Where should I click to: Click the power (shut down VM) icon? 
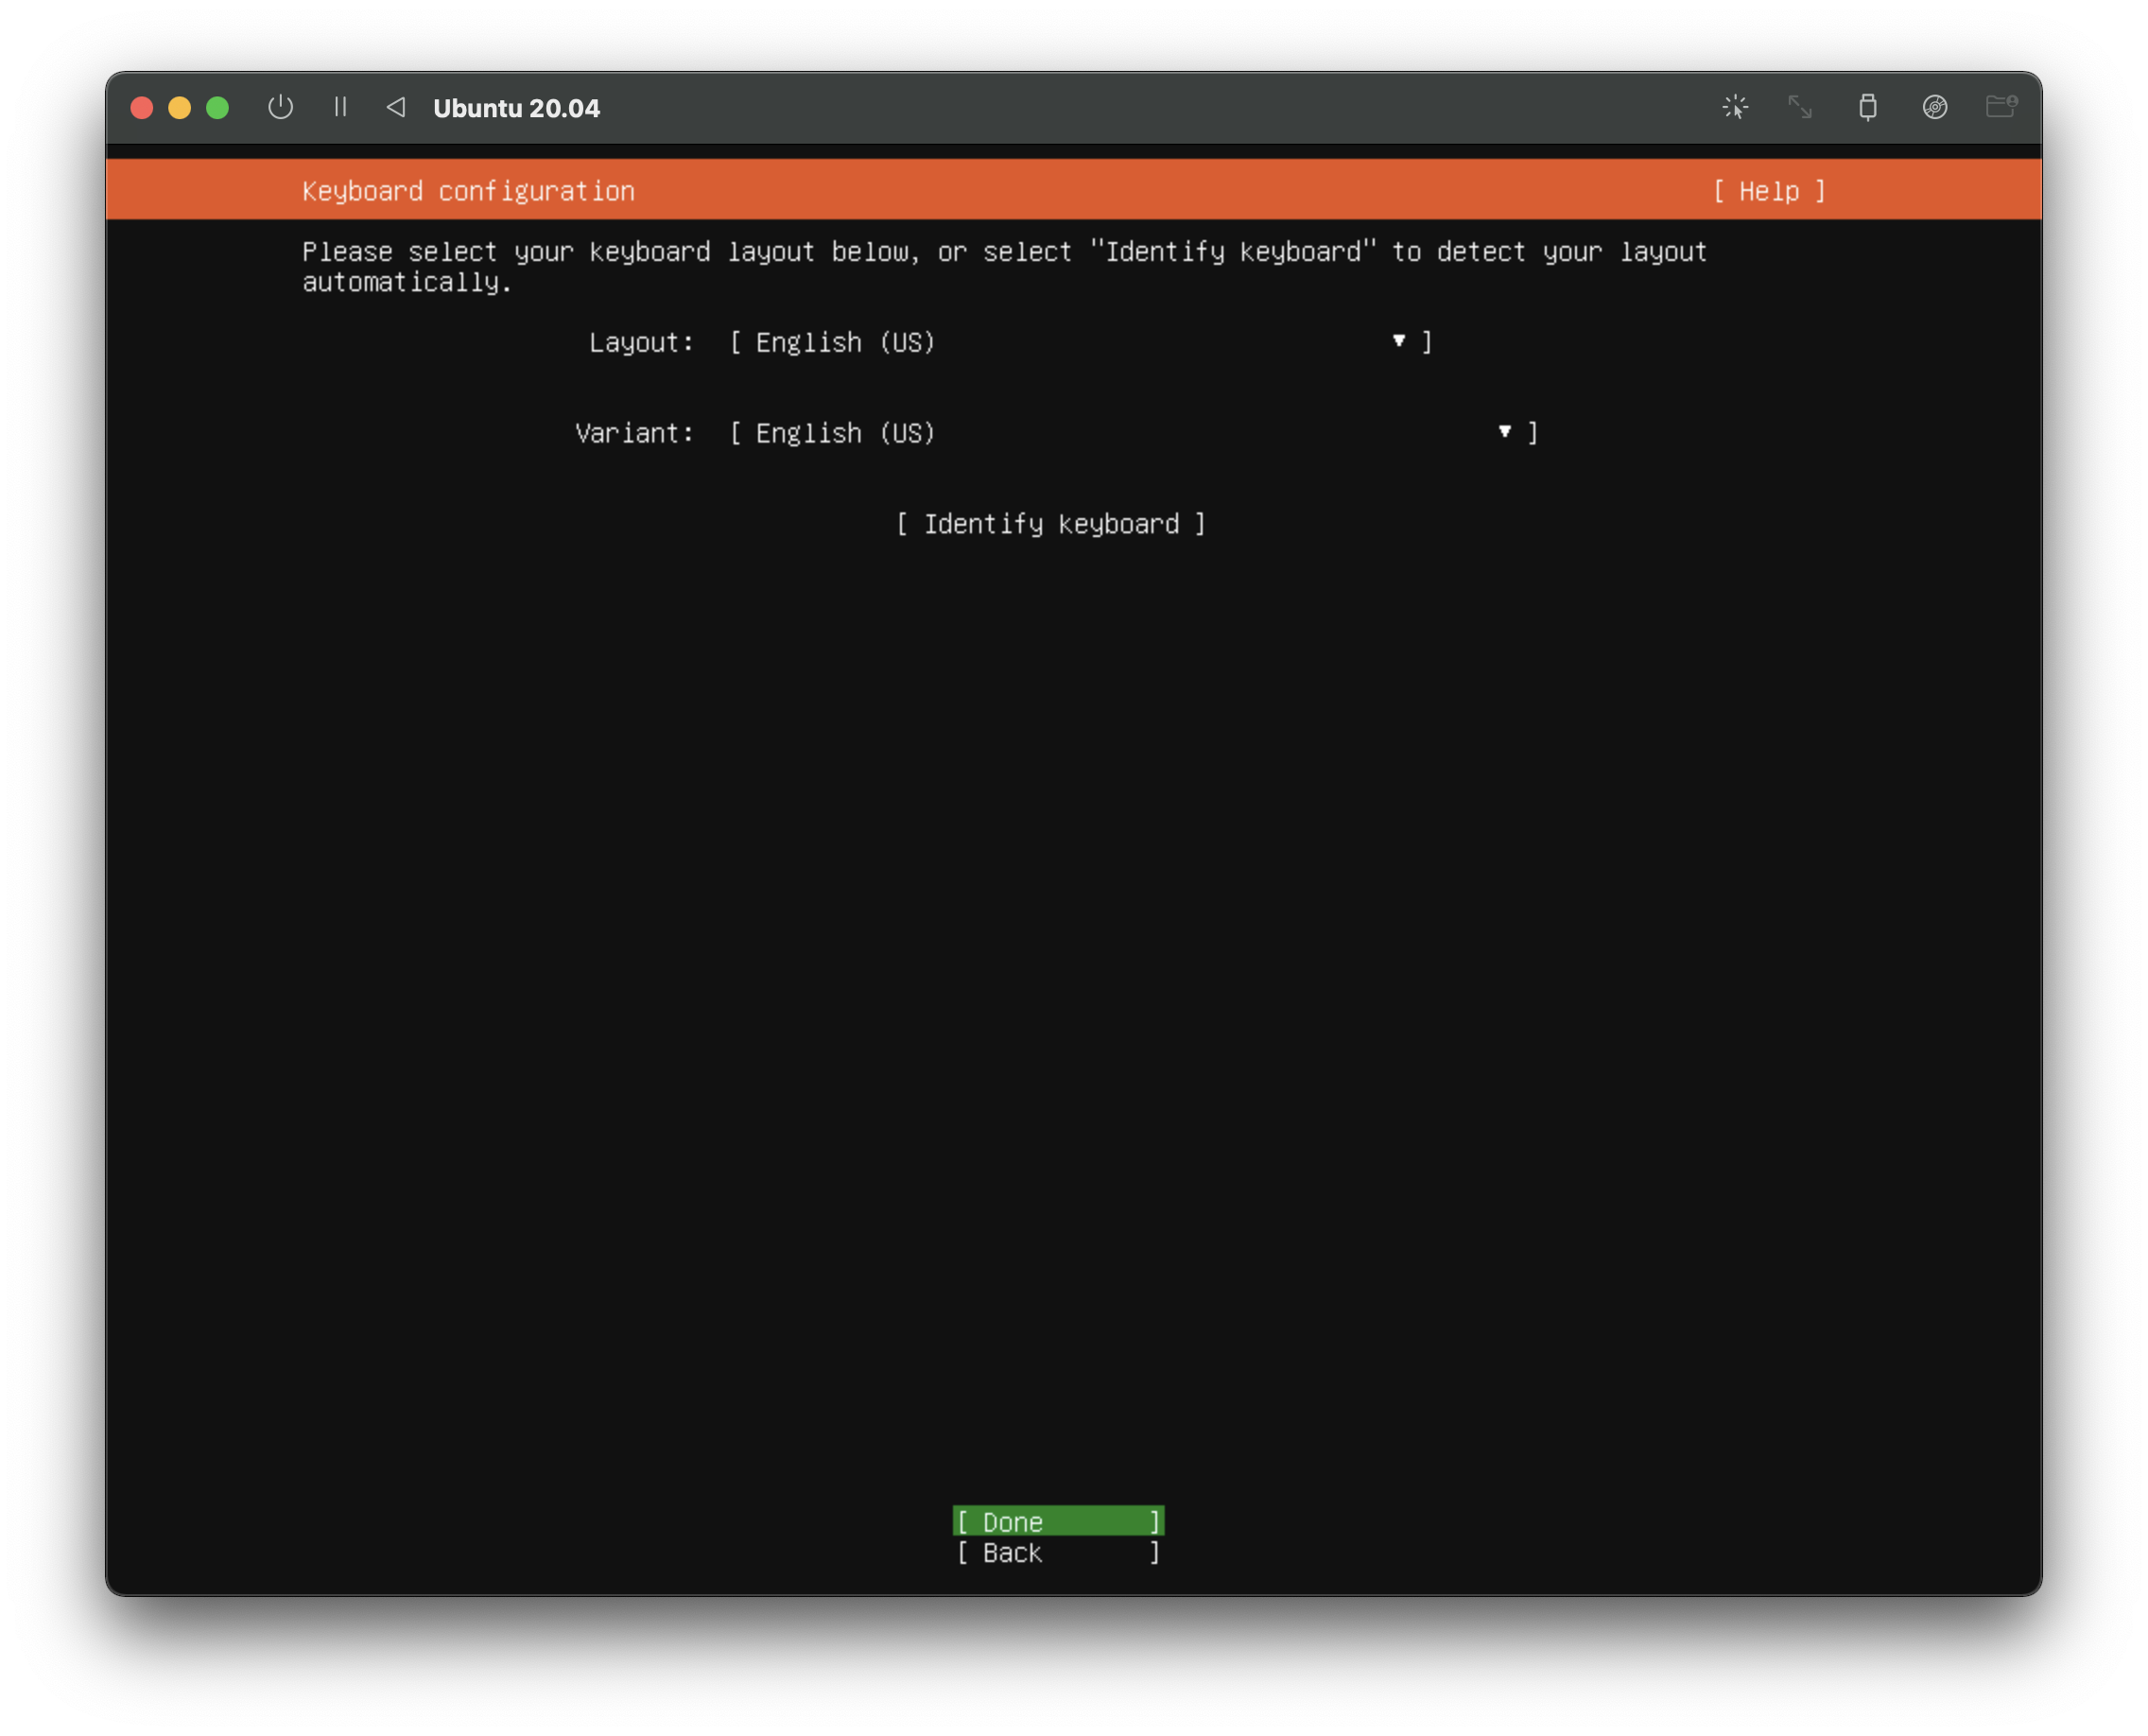pos(280,107)
